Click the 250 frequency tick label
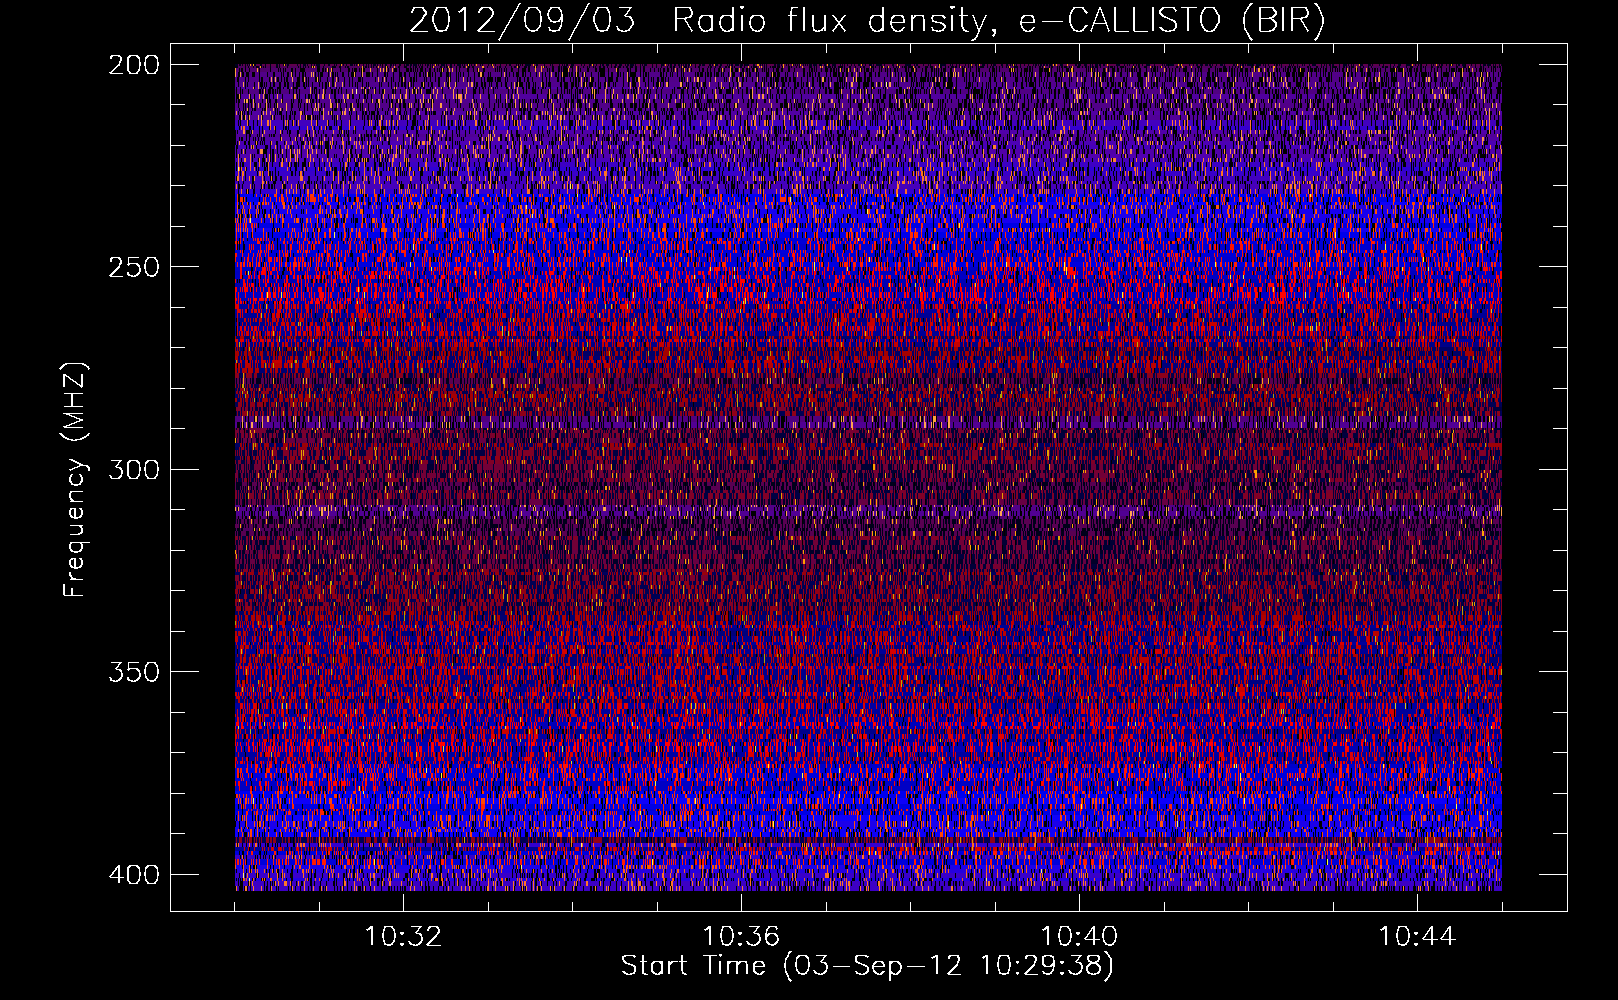The height and width of the screenshot is (1000, 1618). point(133,267)
